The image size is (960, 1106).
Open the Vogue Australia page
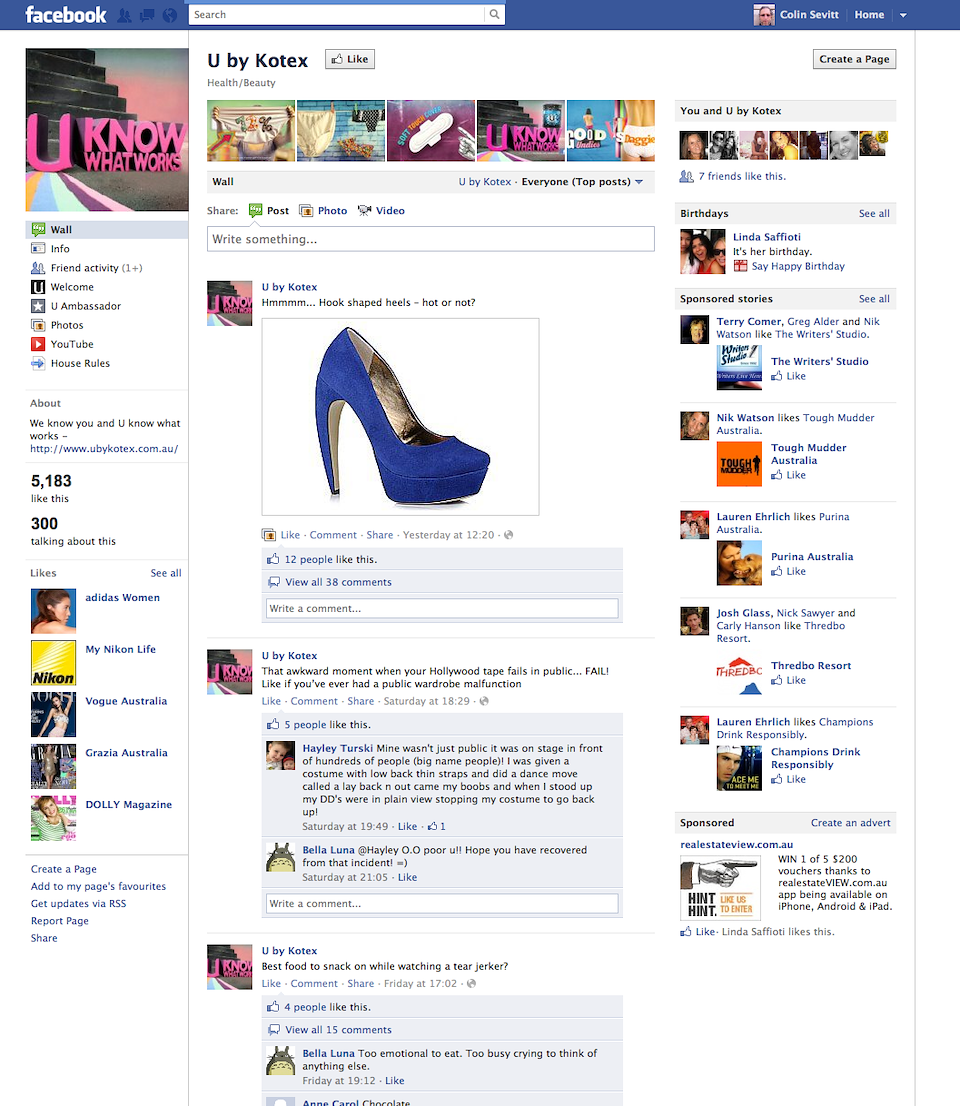(126, 701)
